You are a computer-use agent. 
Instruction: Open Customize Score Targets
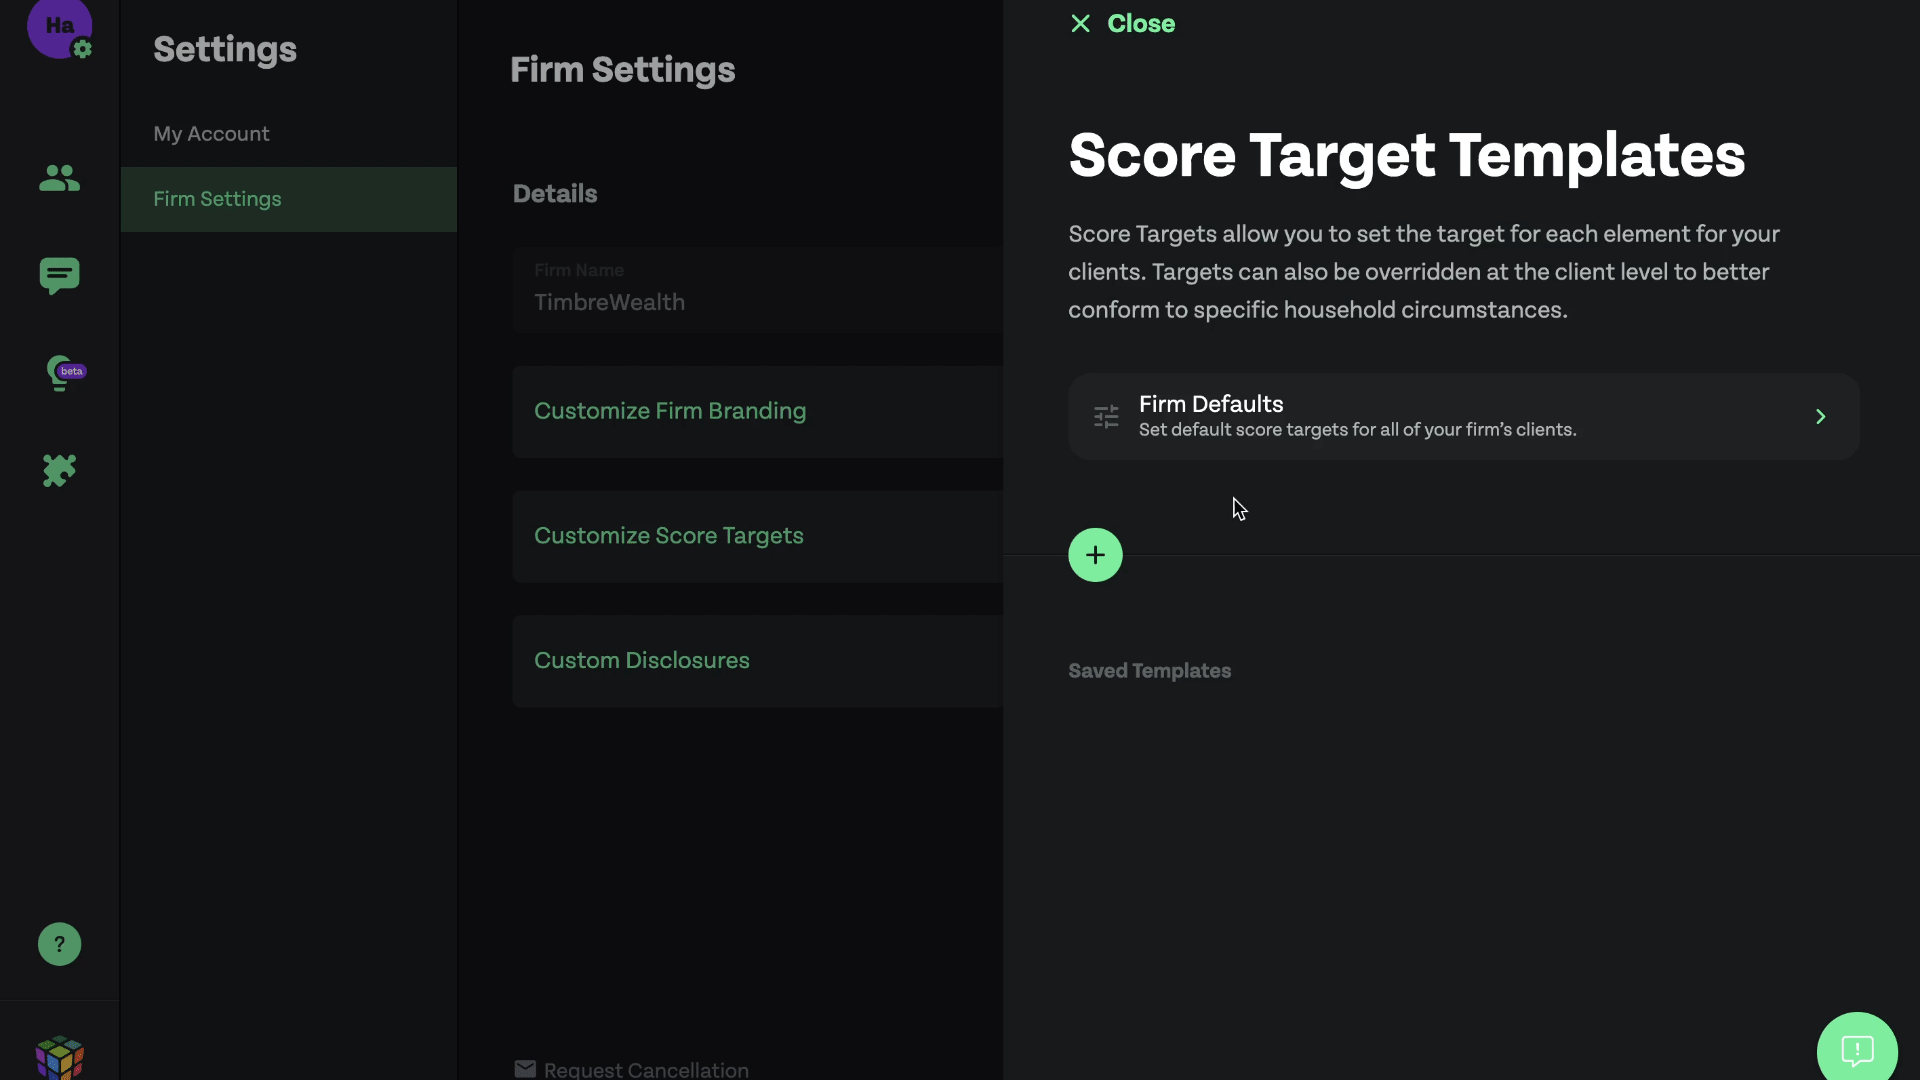click(757, 536)
